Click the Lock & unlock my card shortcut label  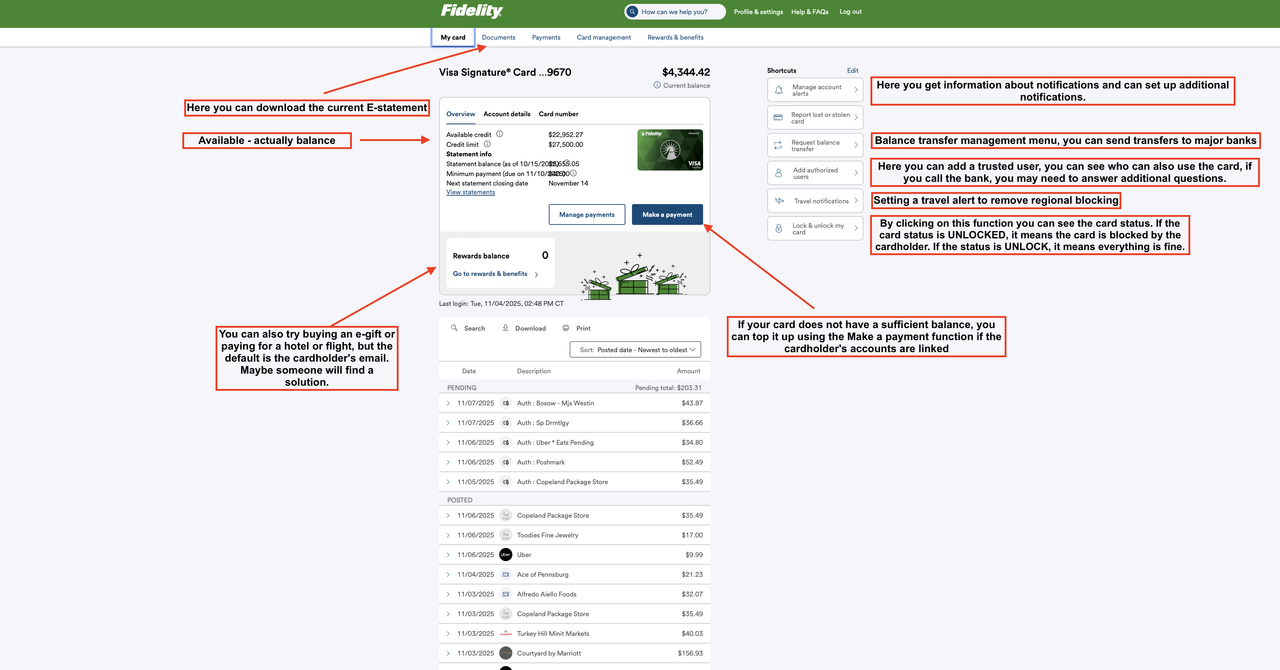[x=818, y=229]
